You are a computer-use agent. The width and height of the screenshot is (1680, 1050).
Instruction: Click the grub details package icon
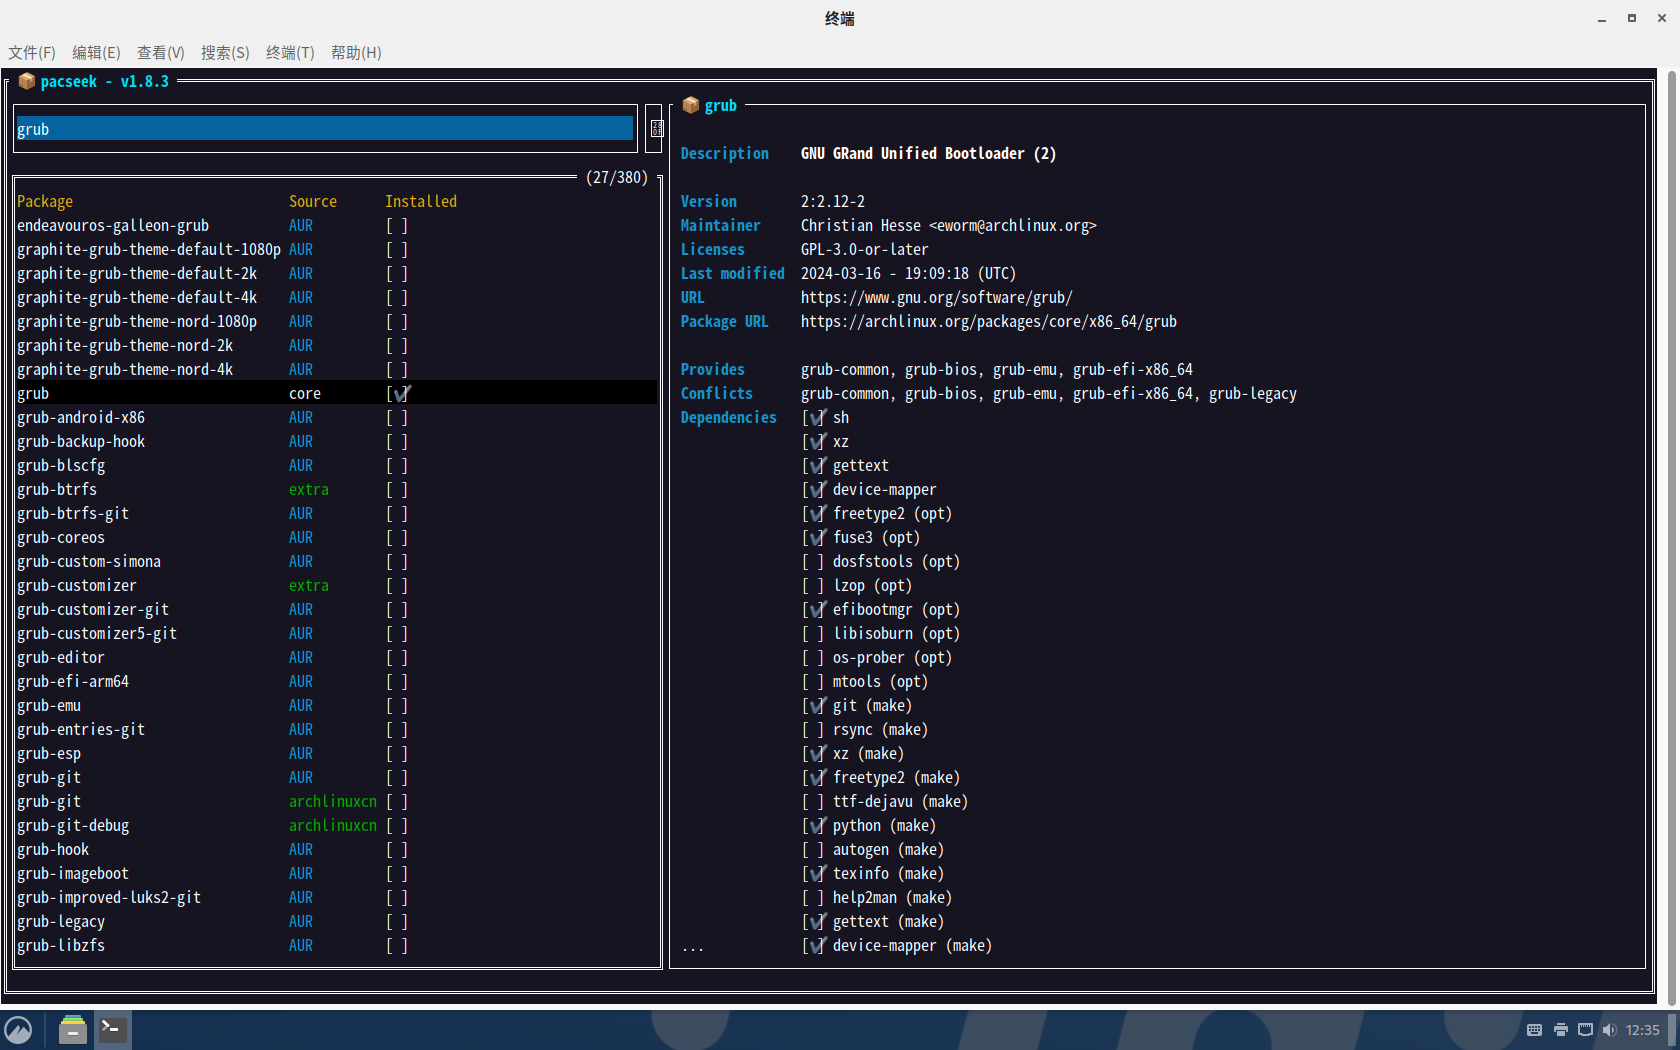[690, 105]
